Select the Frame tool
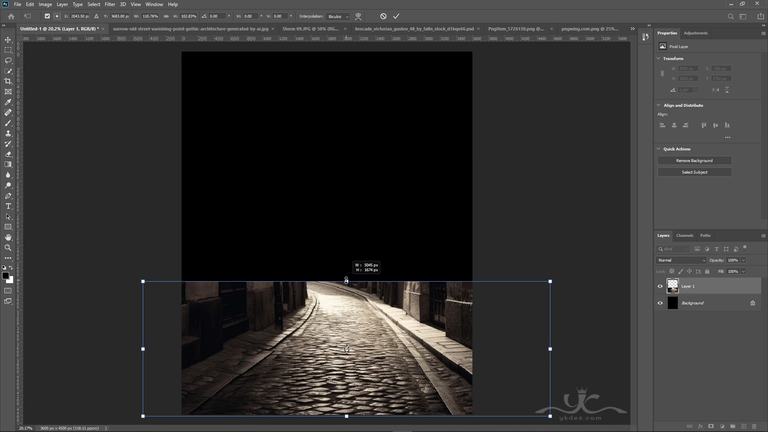 [8, 92]
